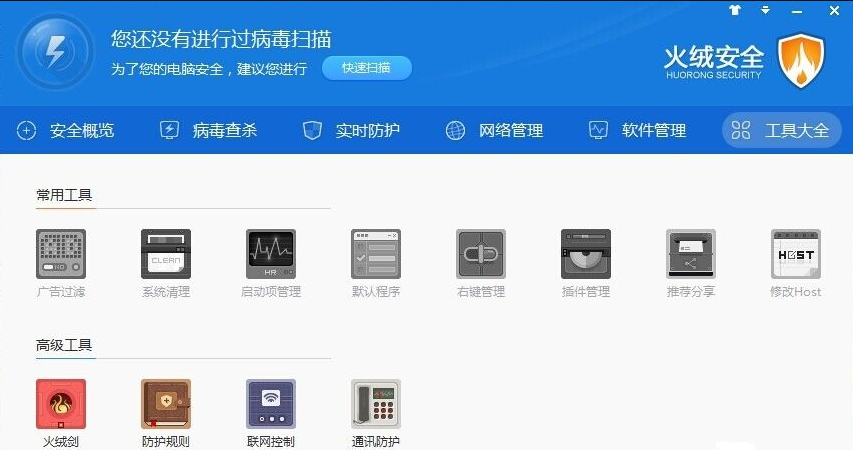This screenshot has width=853, height=450.
Task: Click the 快速扫描 quick scan button
Action: 366,68
